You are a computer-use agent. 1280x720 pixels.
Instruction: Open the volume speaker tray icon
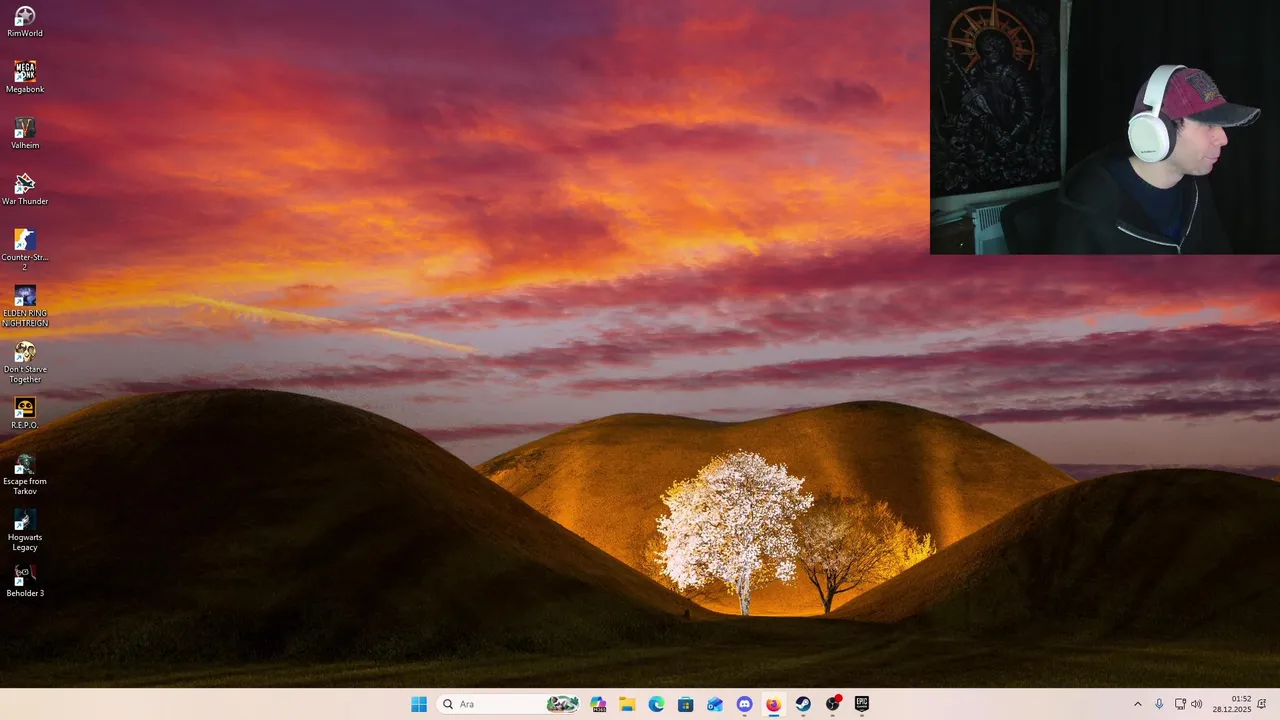(x=1197, y=704)
